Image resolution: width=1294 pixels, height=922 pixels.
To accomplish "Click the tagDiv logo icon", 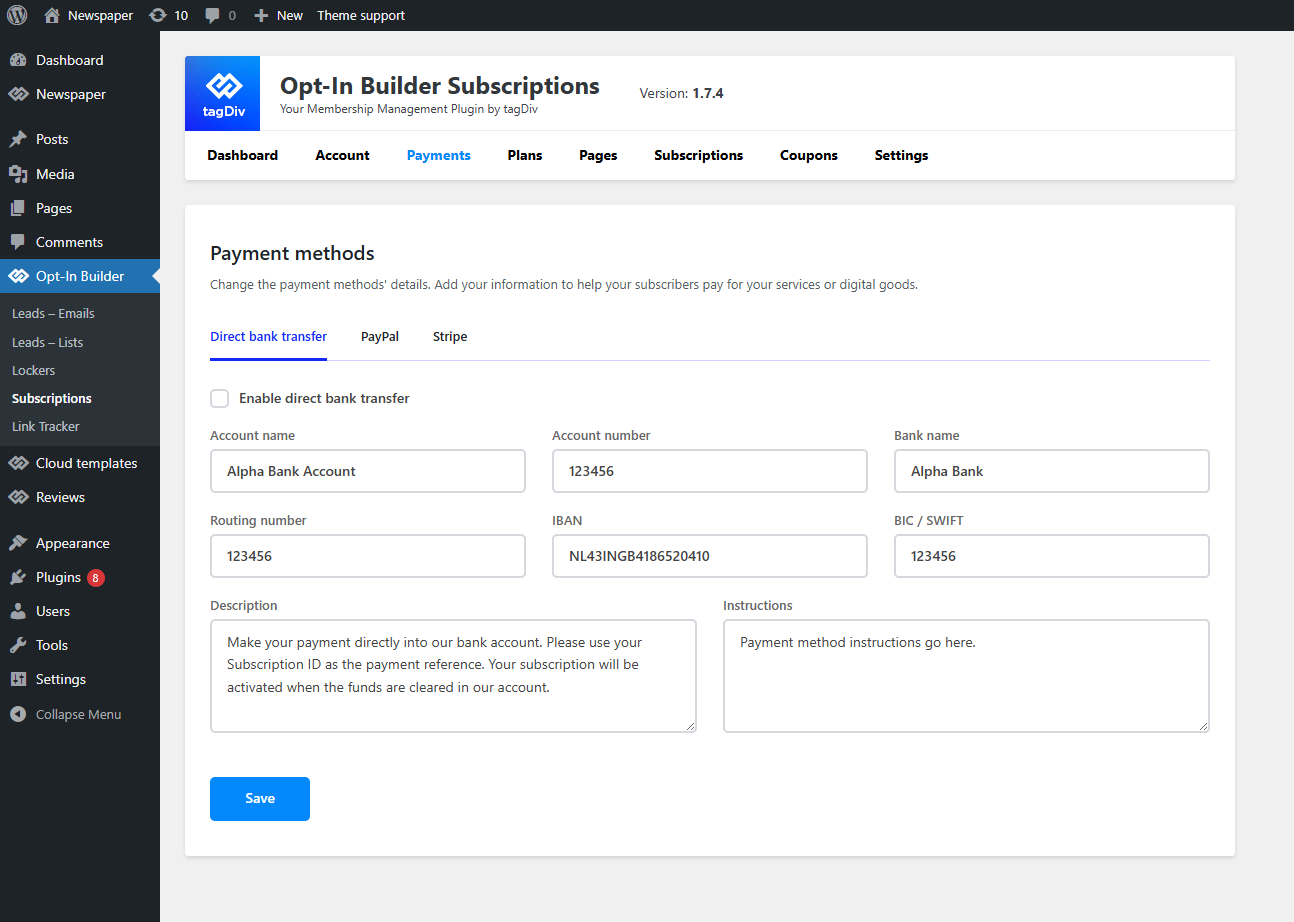I will (222, 93).
